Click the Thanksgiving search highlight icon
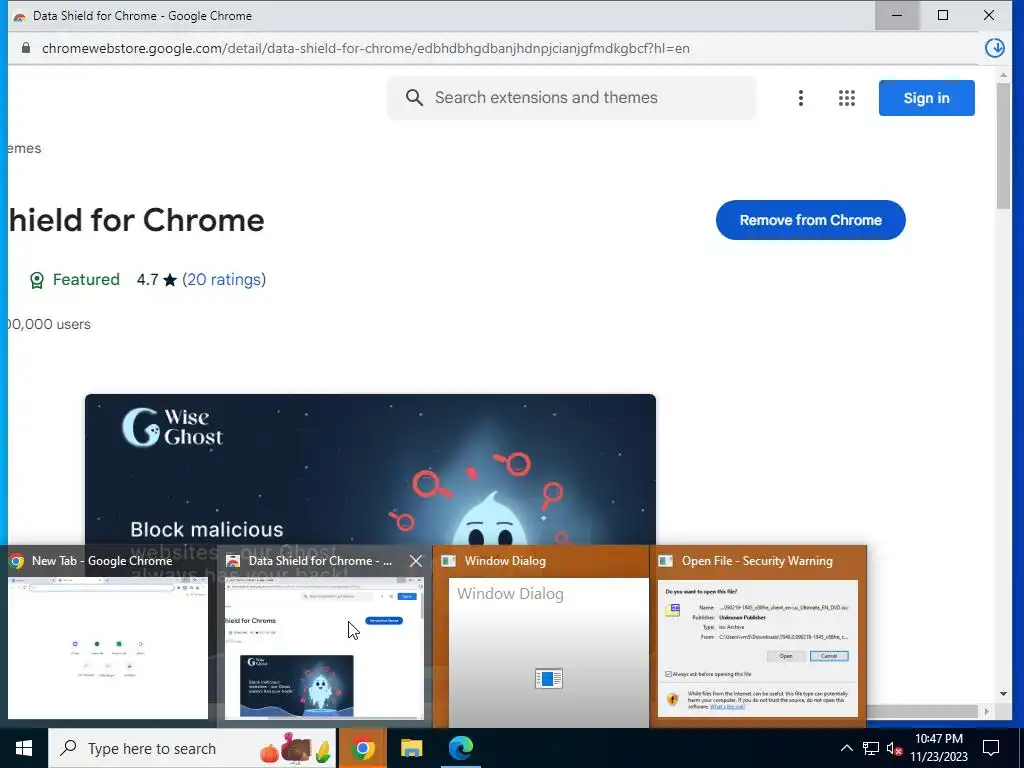Viewport: 1024px width, 768px height. coord(296,748)
